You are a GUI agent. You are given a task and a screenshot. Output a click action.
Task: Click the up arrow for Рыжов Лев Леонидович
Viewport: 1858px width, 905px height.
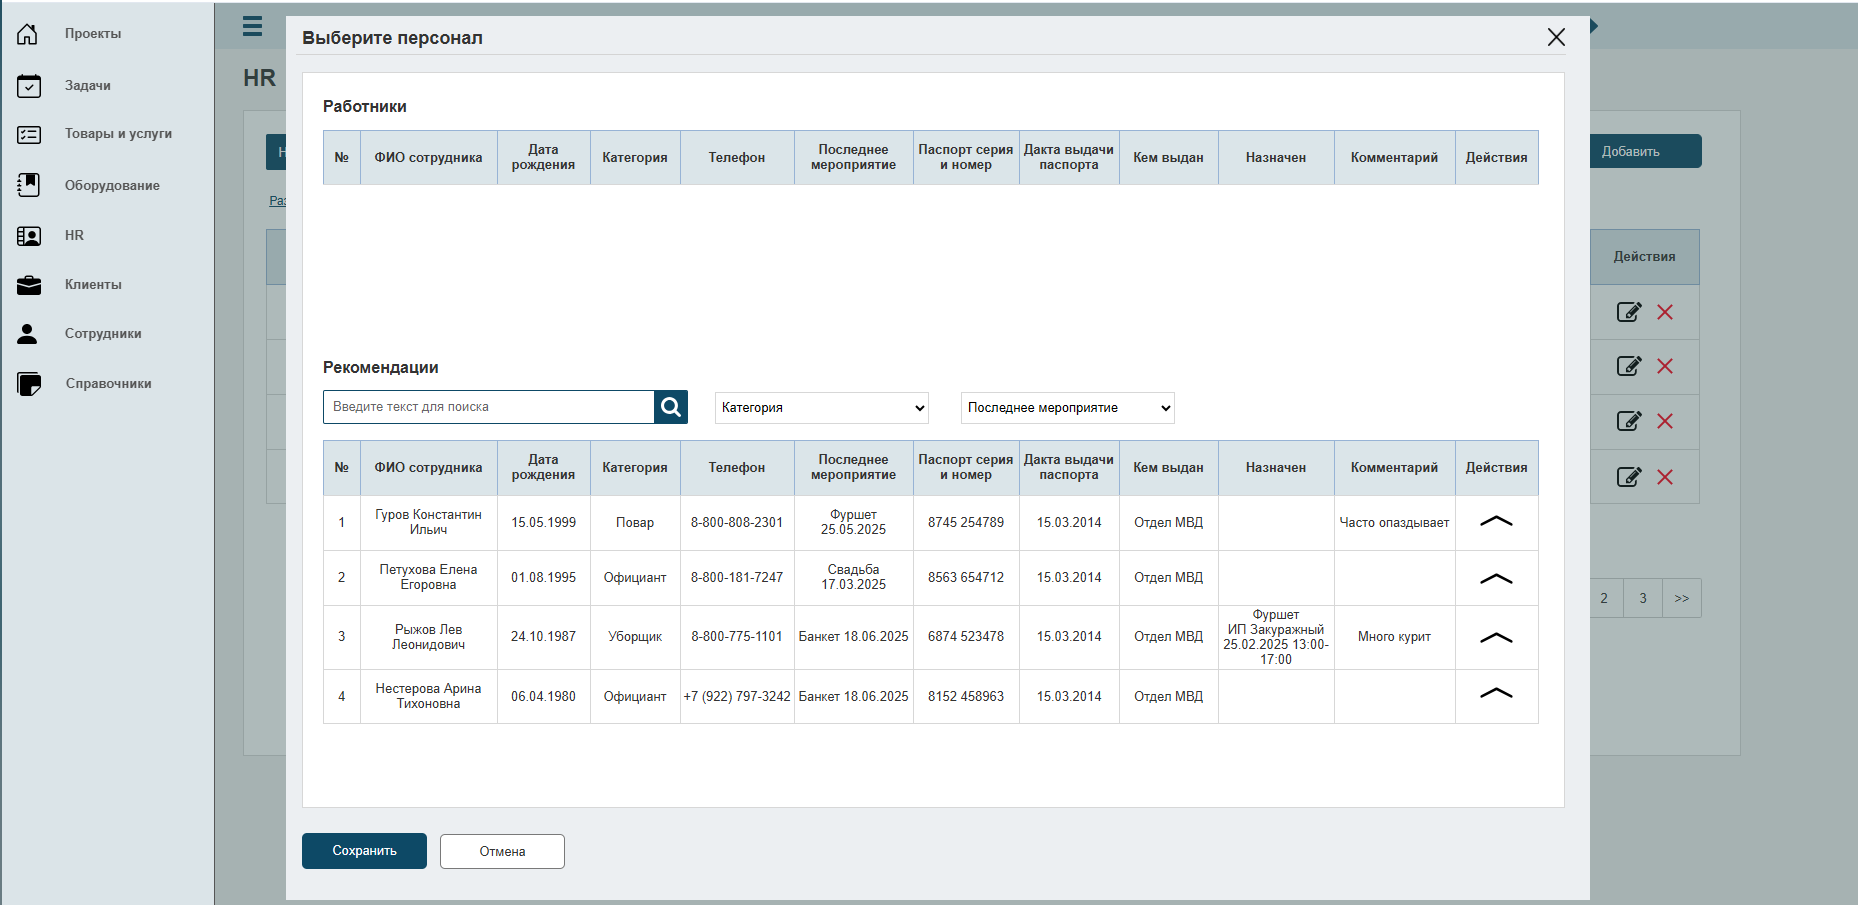(1496, 637)
